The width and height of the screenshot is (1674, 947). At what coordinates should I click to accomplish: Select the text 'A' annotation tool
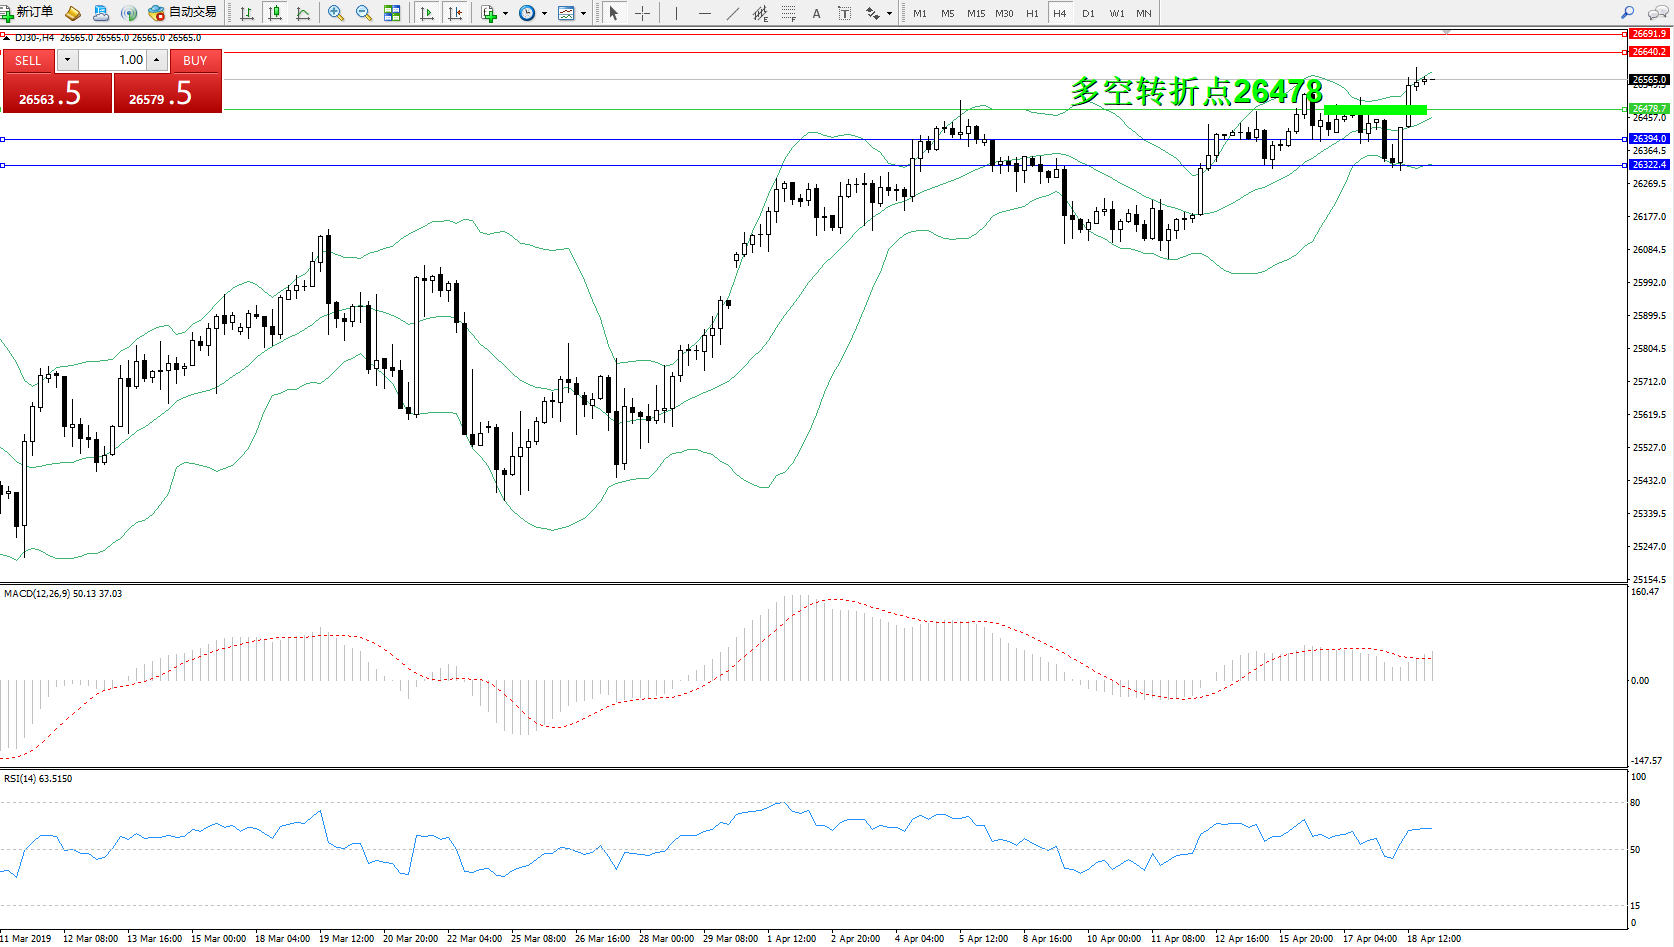pyautogui.click(x=816, y=13)
